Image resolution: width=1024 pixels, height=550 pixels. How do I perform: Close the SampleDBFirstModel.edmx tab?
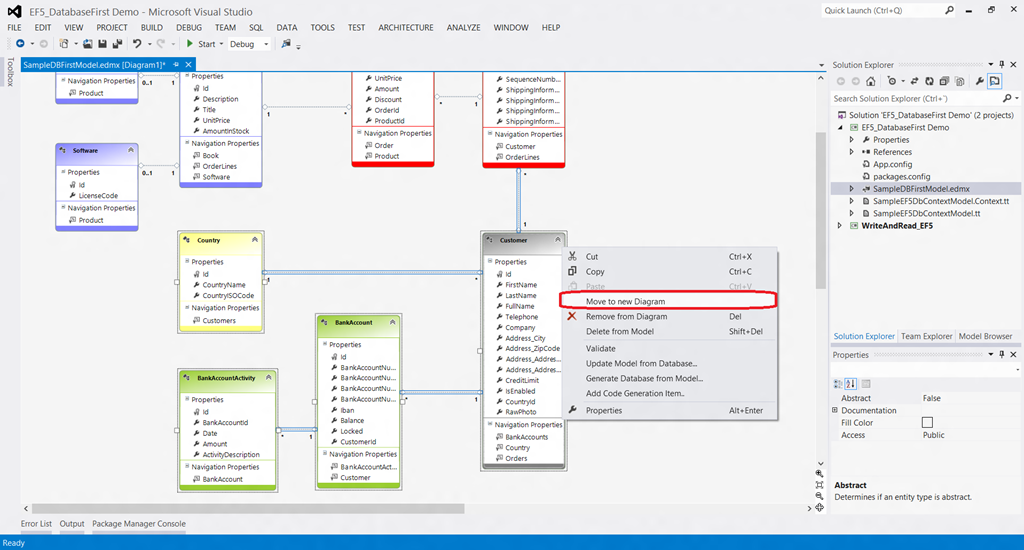click(x=188, y=65)
